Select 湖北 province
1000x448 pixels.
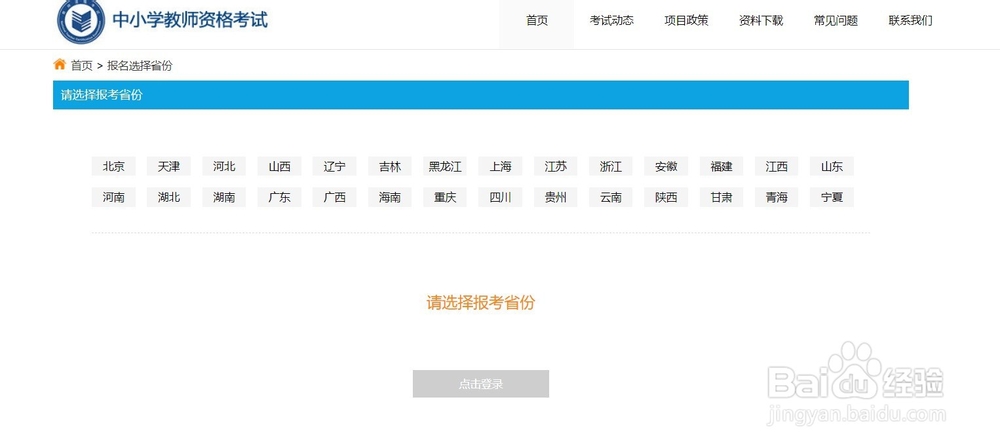(169, 197)
